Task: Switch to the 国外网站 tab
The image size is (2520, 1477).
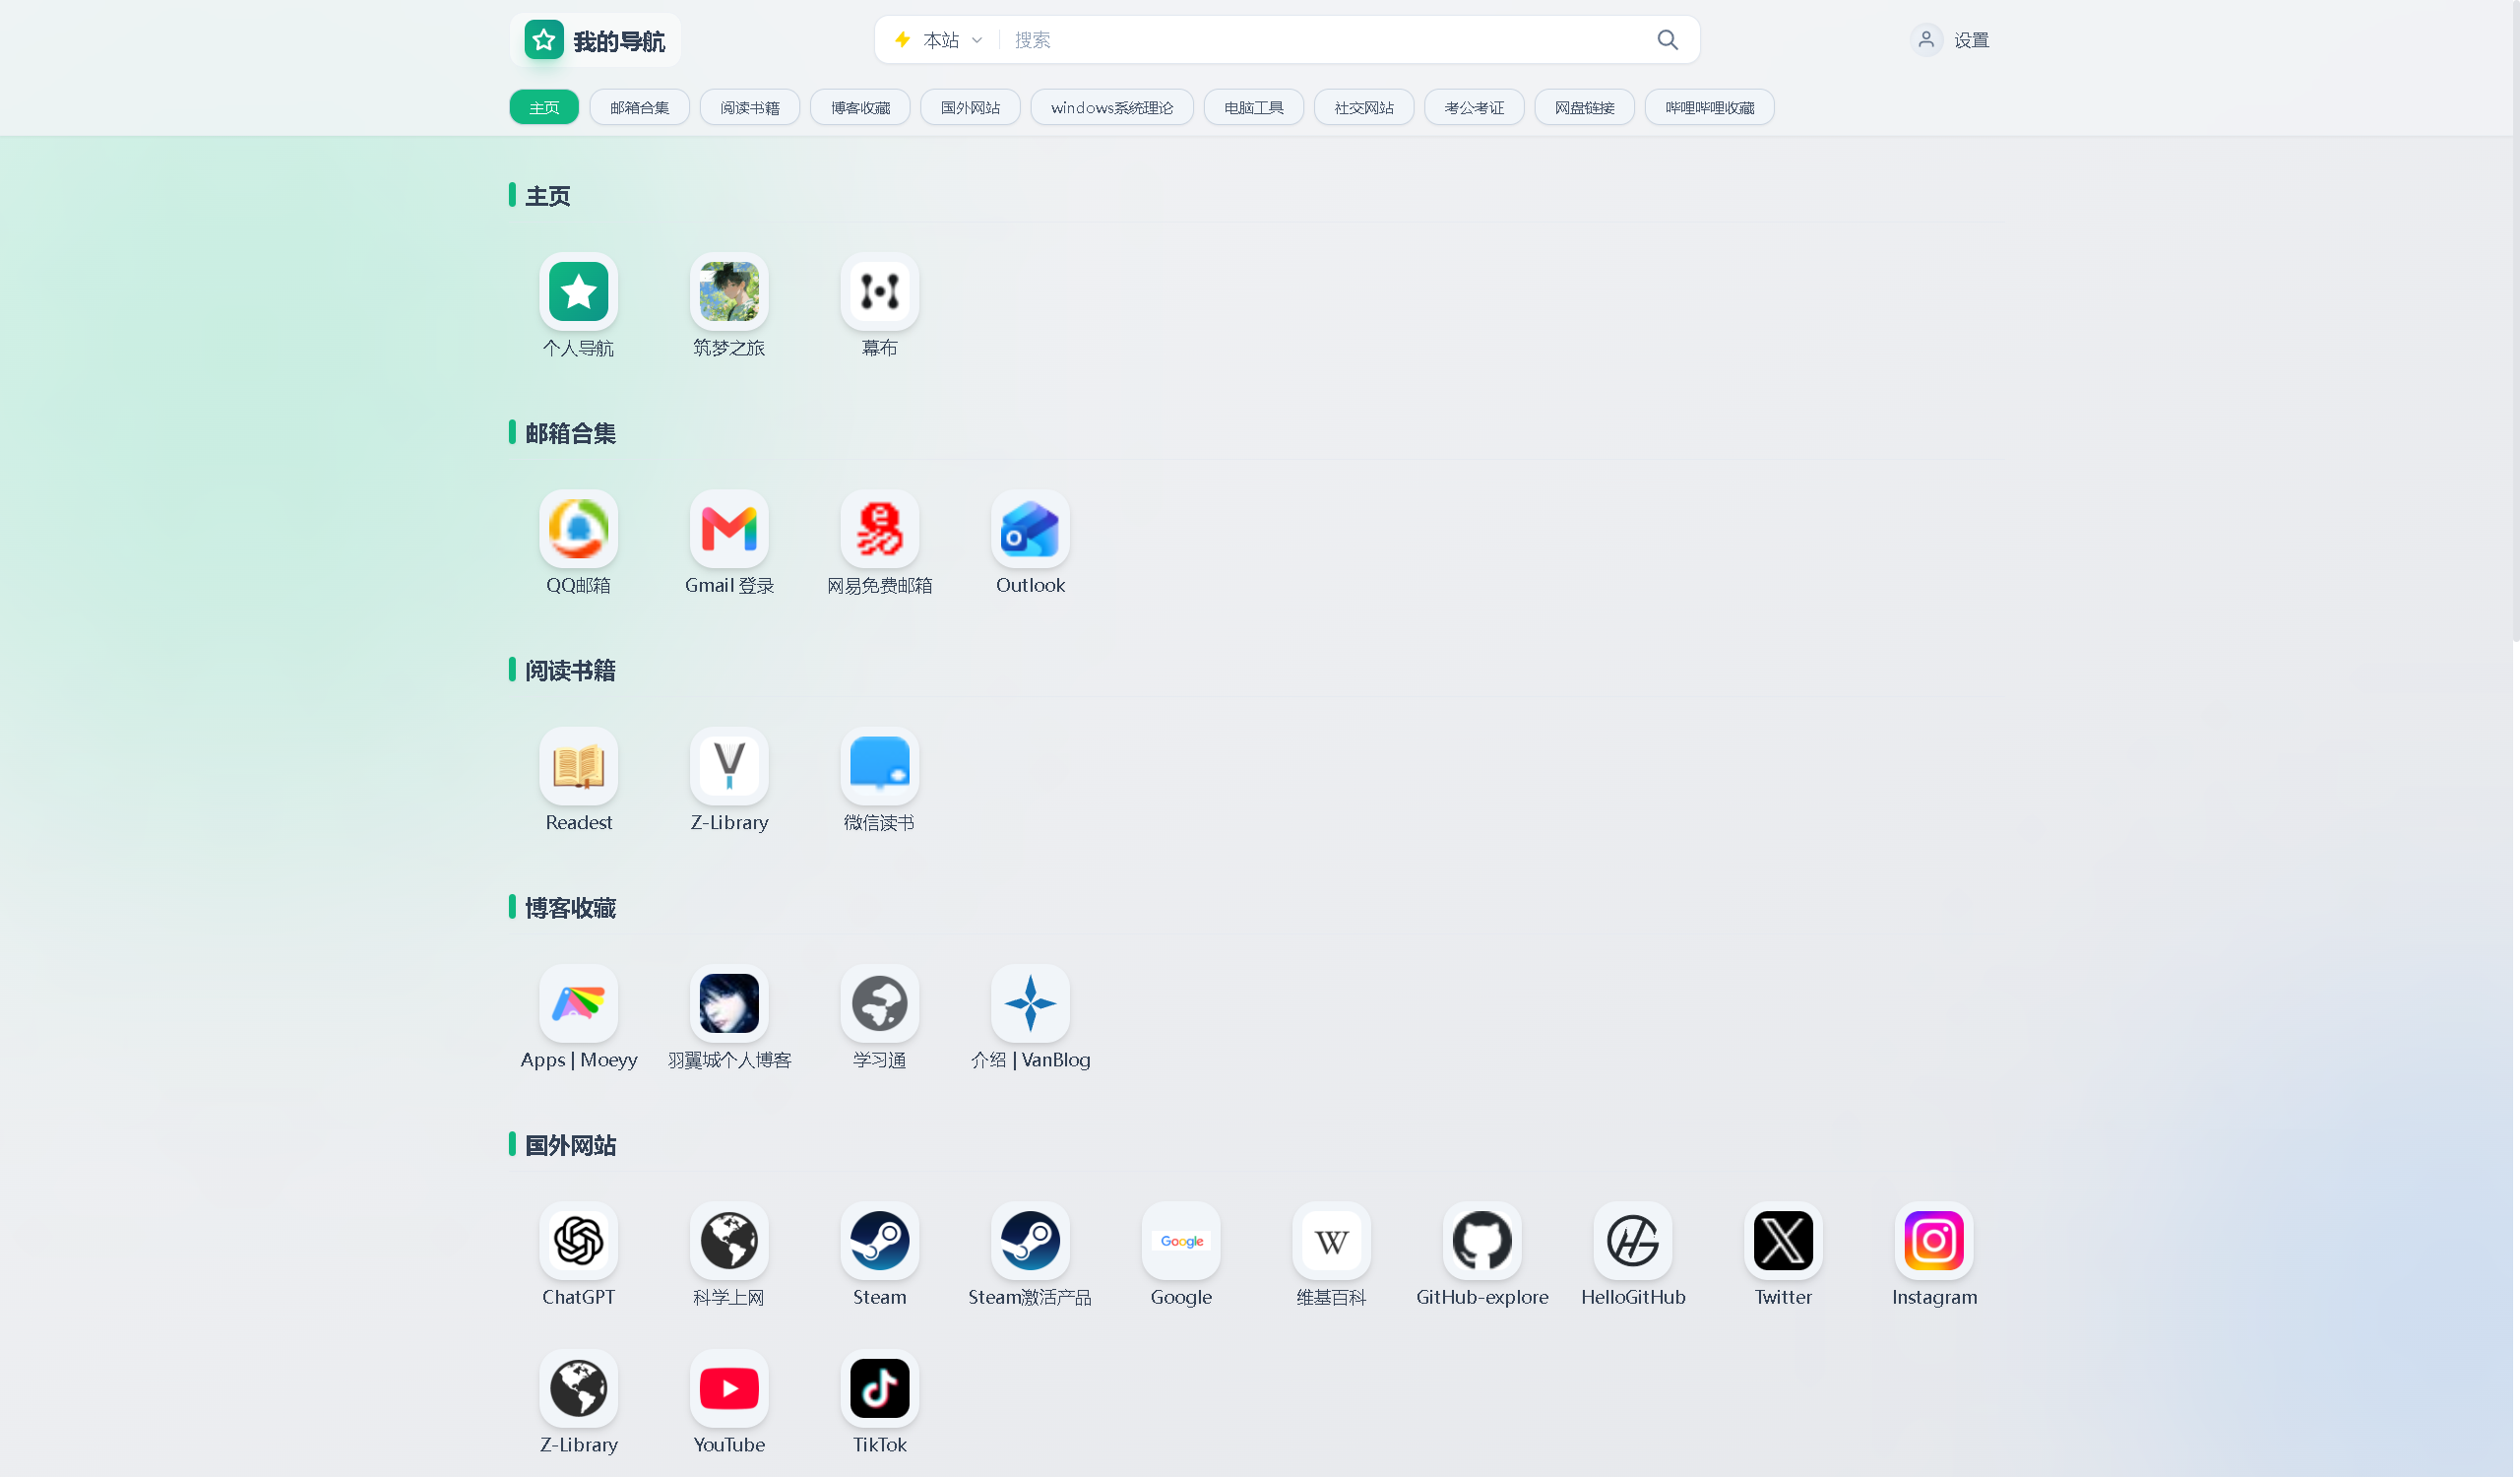Action: pos(970,107)
